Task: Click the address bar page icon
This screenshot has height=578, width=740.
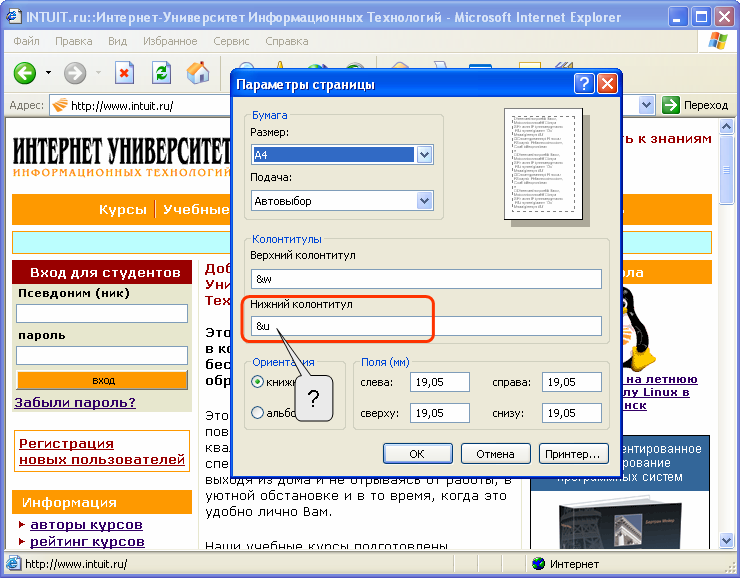Action: pyautogui.click(x=59, y=105)
